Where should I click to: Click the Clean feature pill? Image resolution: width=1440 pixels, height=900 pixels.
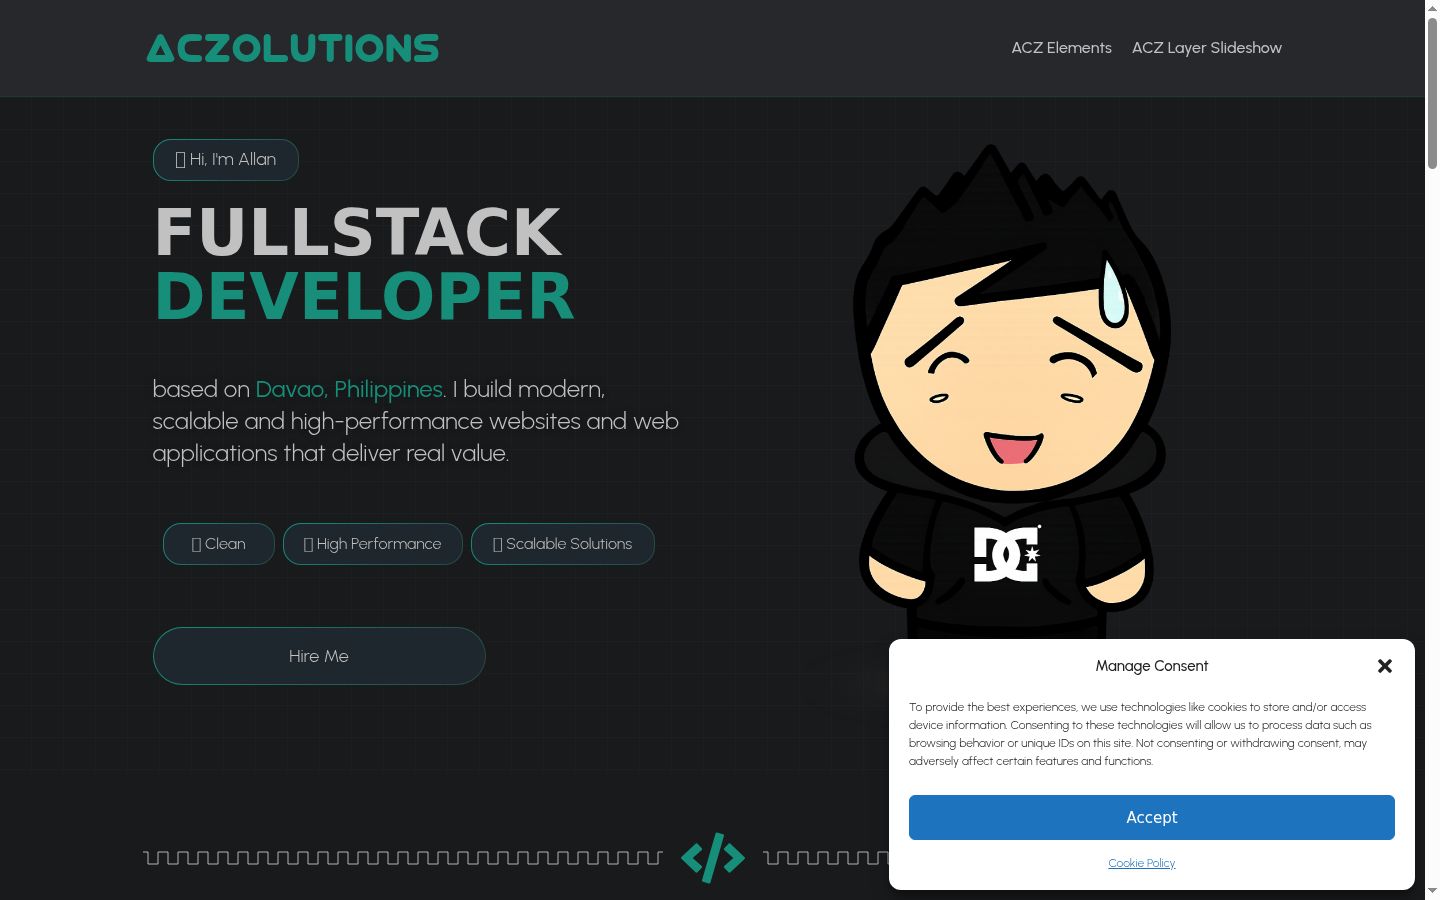tap(219, 544)
